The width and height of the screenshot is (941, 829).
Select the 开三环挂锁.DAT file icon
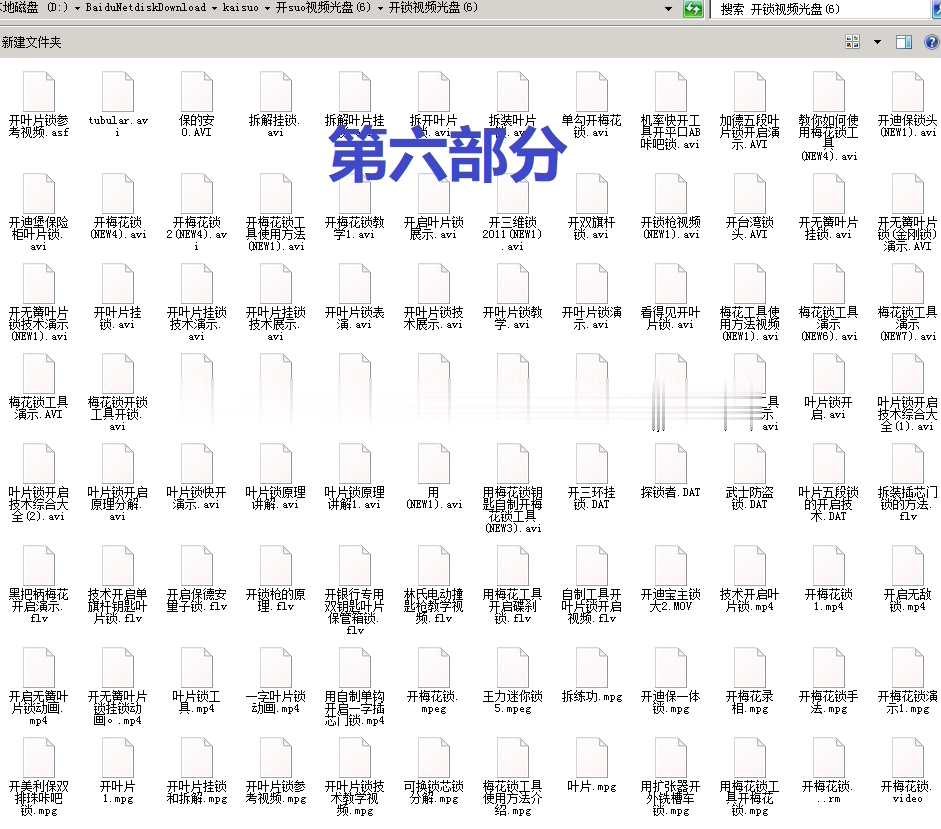pos(592,463)
